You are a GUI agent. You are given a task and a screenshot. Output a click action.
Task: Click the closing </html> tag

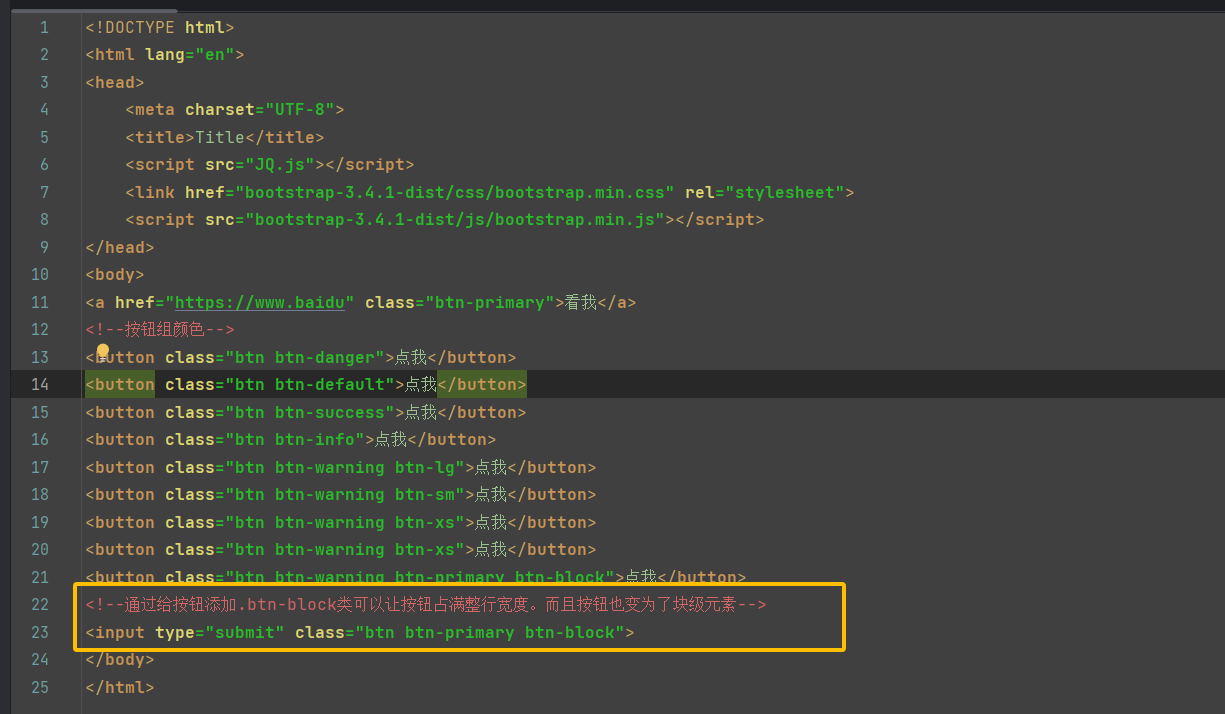(120, 687)
